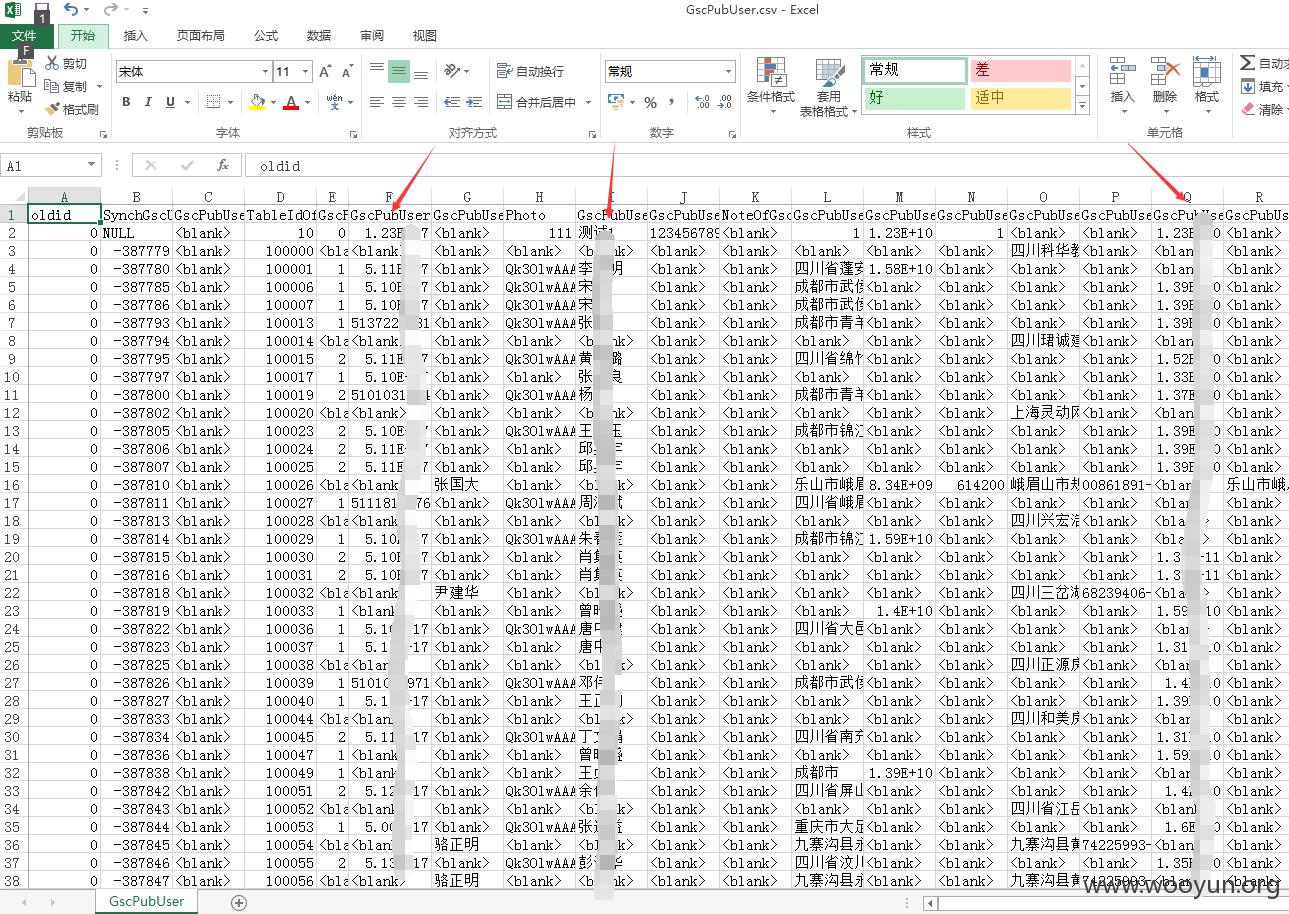This screenshot has width=1289, height=914.
Task: Click the Percent Style (%) icon
Action: pos(650,102)
